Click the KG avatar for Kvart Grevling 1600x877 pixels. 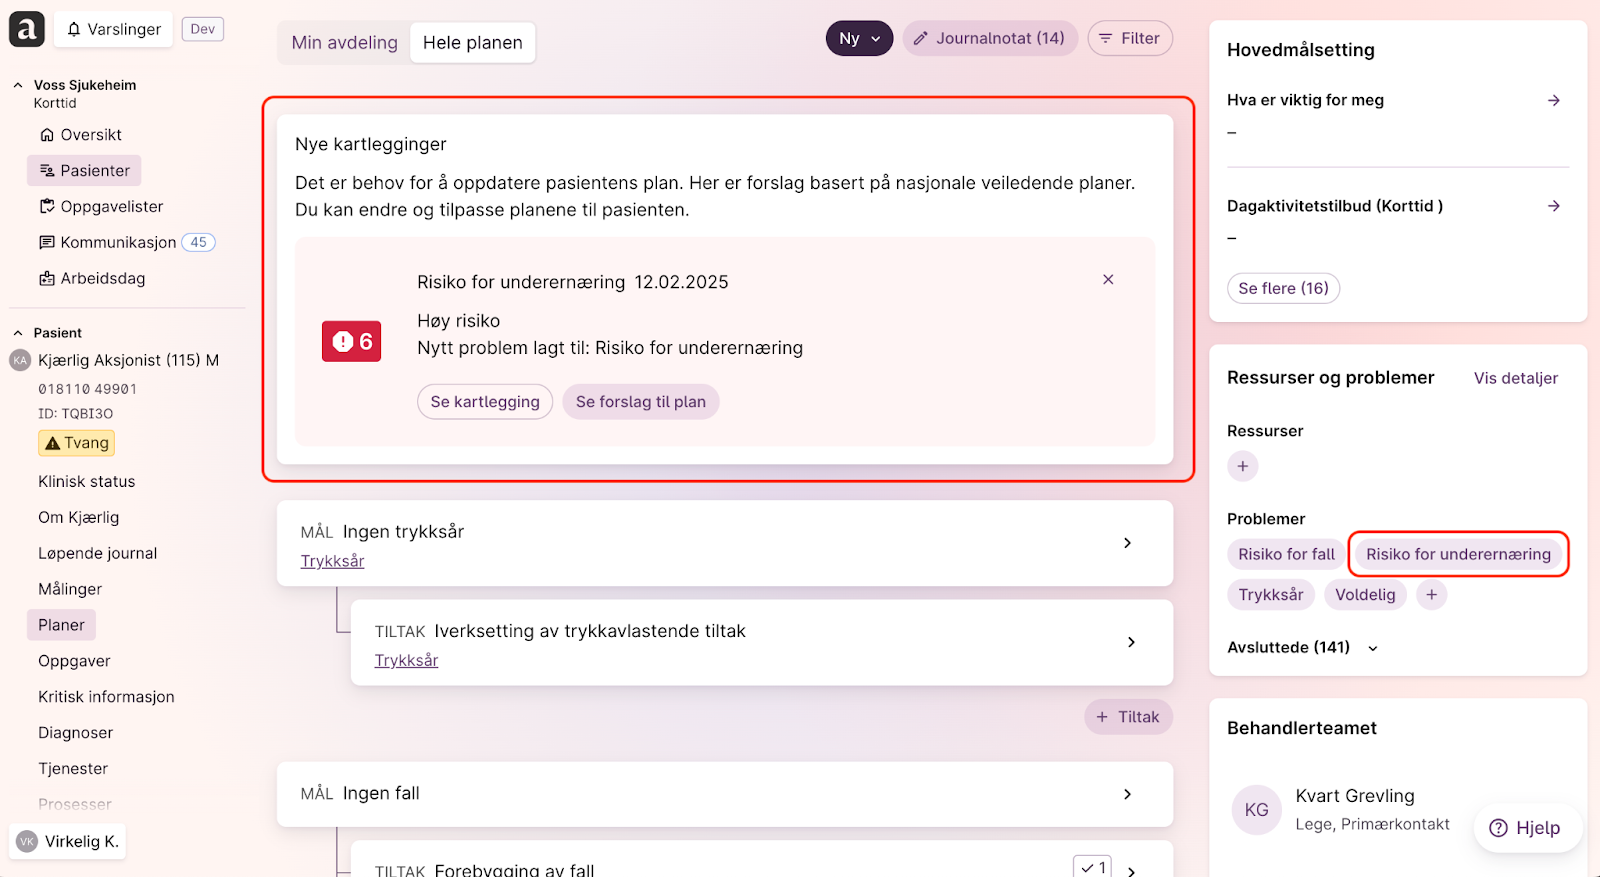click(1256, 810)
